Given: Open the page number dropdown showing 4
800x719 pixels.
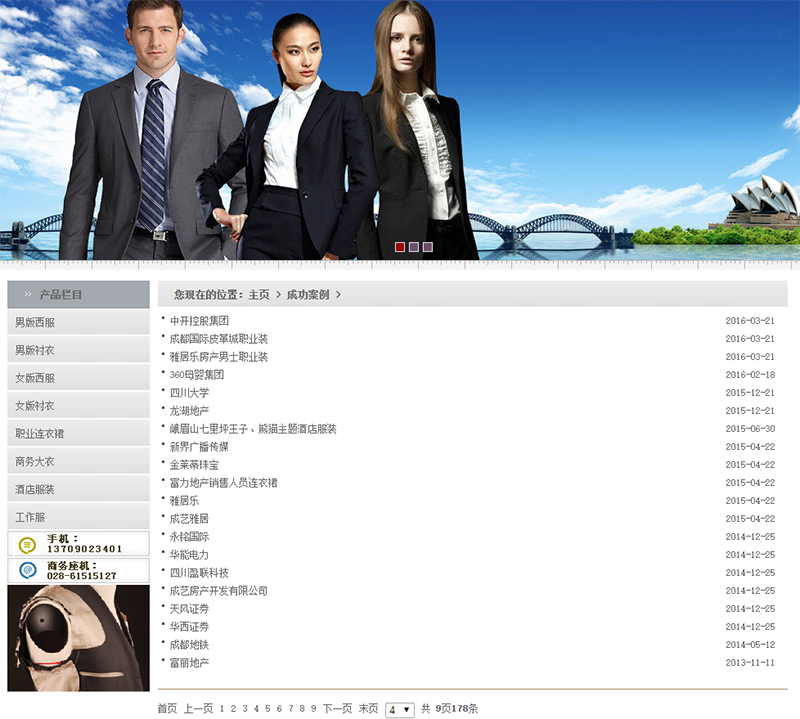Looking at the screenshot, I should [399, 709].
